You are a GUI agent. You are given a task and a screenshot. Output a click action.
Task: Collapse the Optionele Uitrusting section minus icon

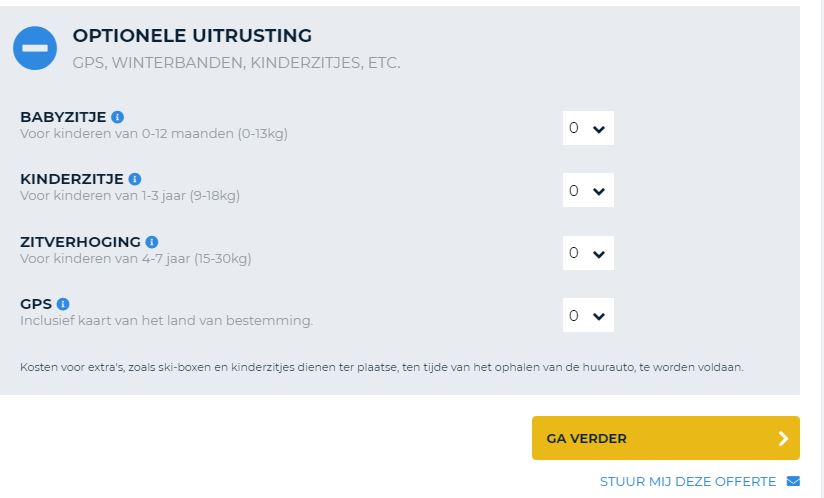pos(35,48)
